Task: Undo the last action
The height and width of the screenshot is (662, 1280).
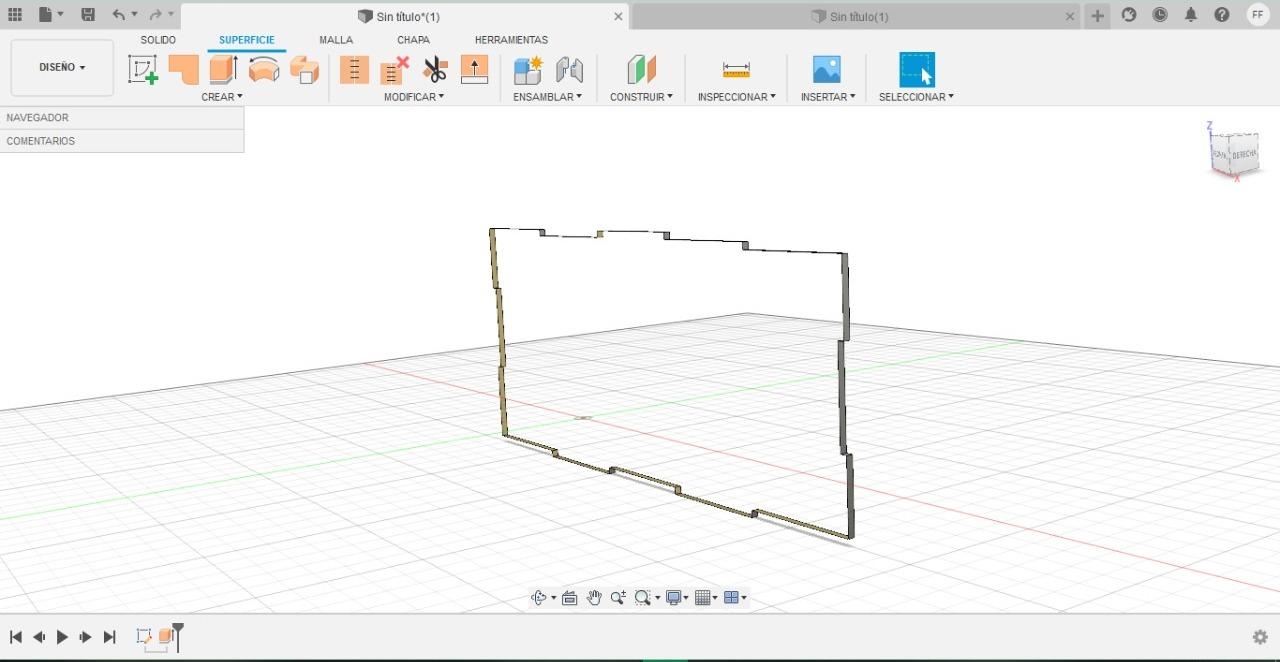Action: click(x=119, y=15)
